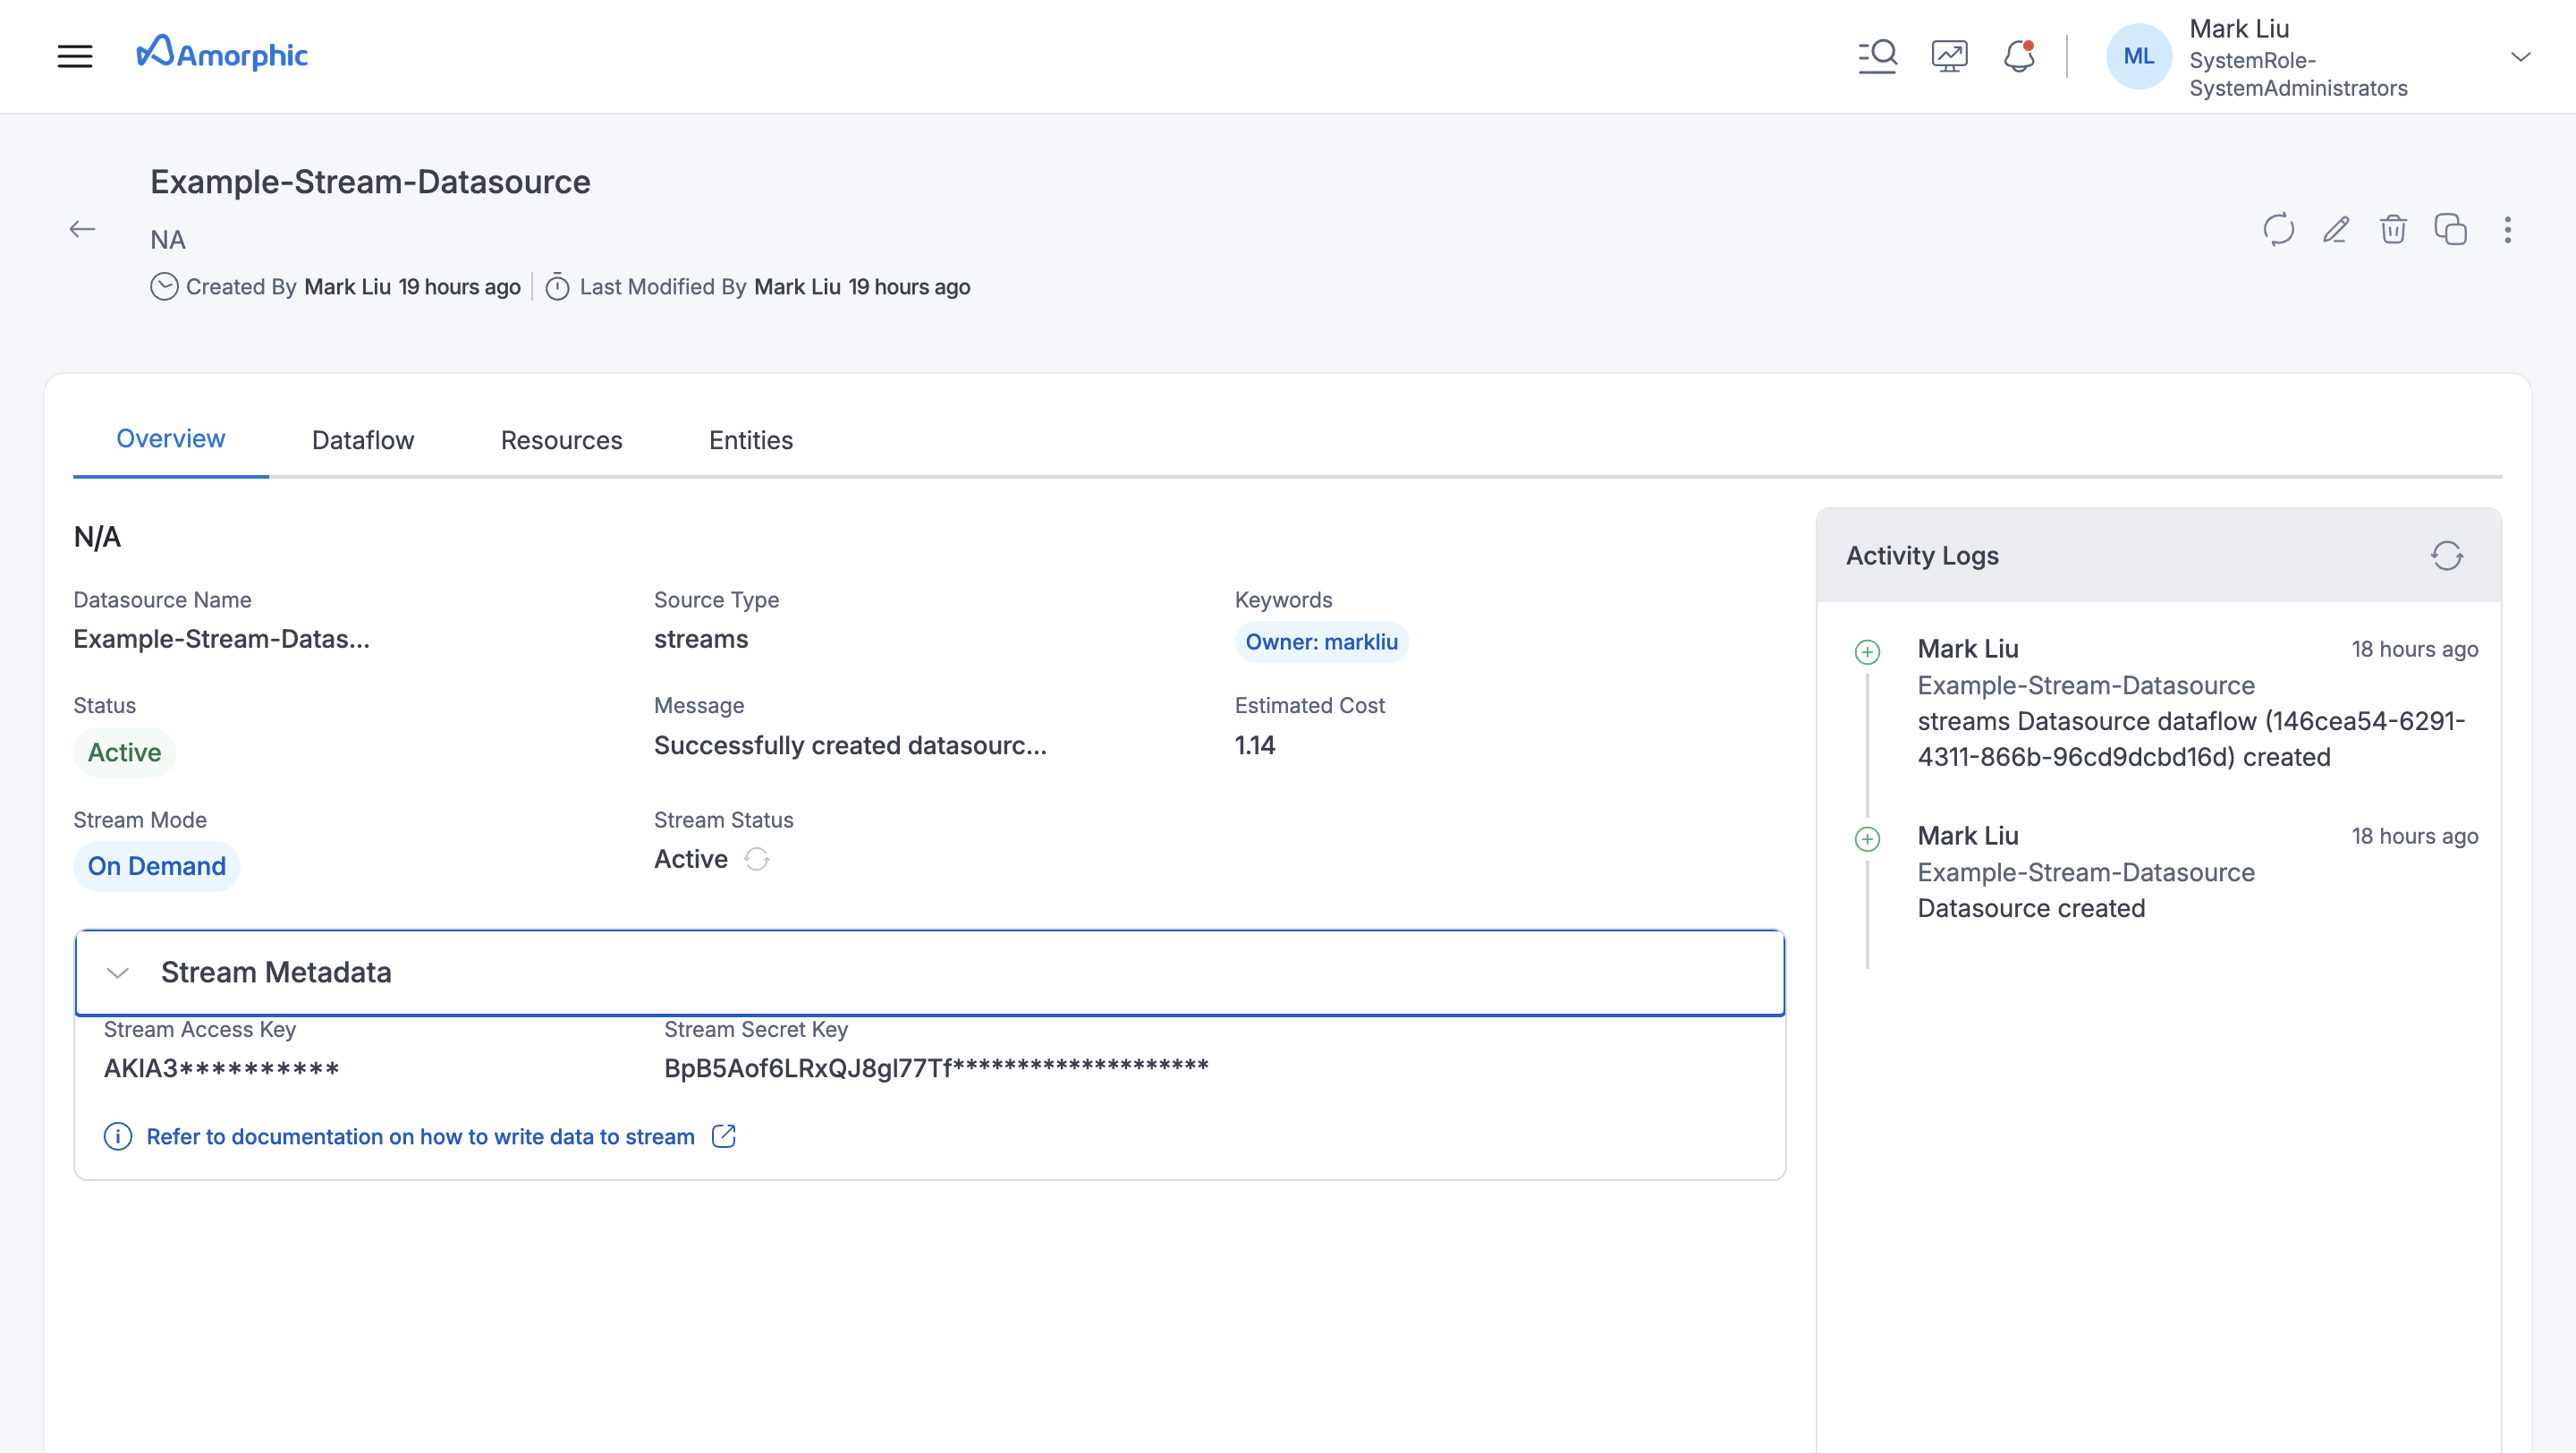Delete datasource using trash icon

2393,230
